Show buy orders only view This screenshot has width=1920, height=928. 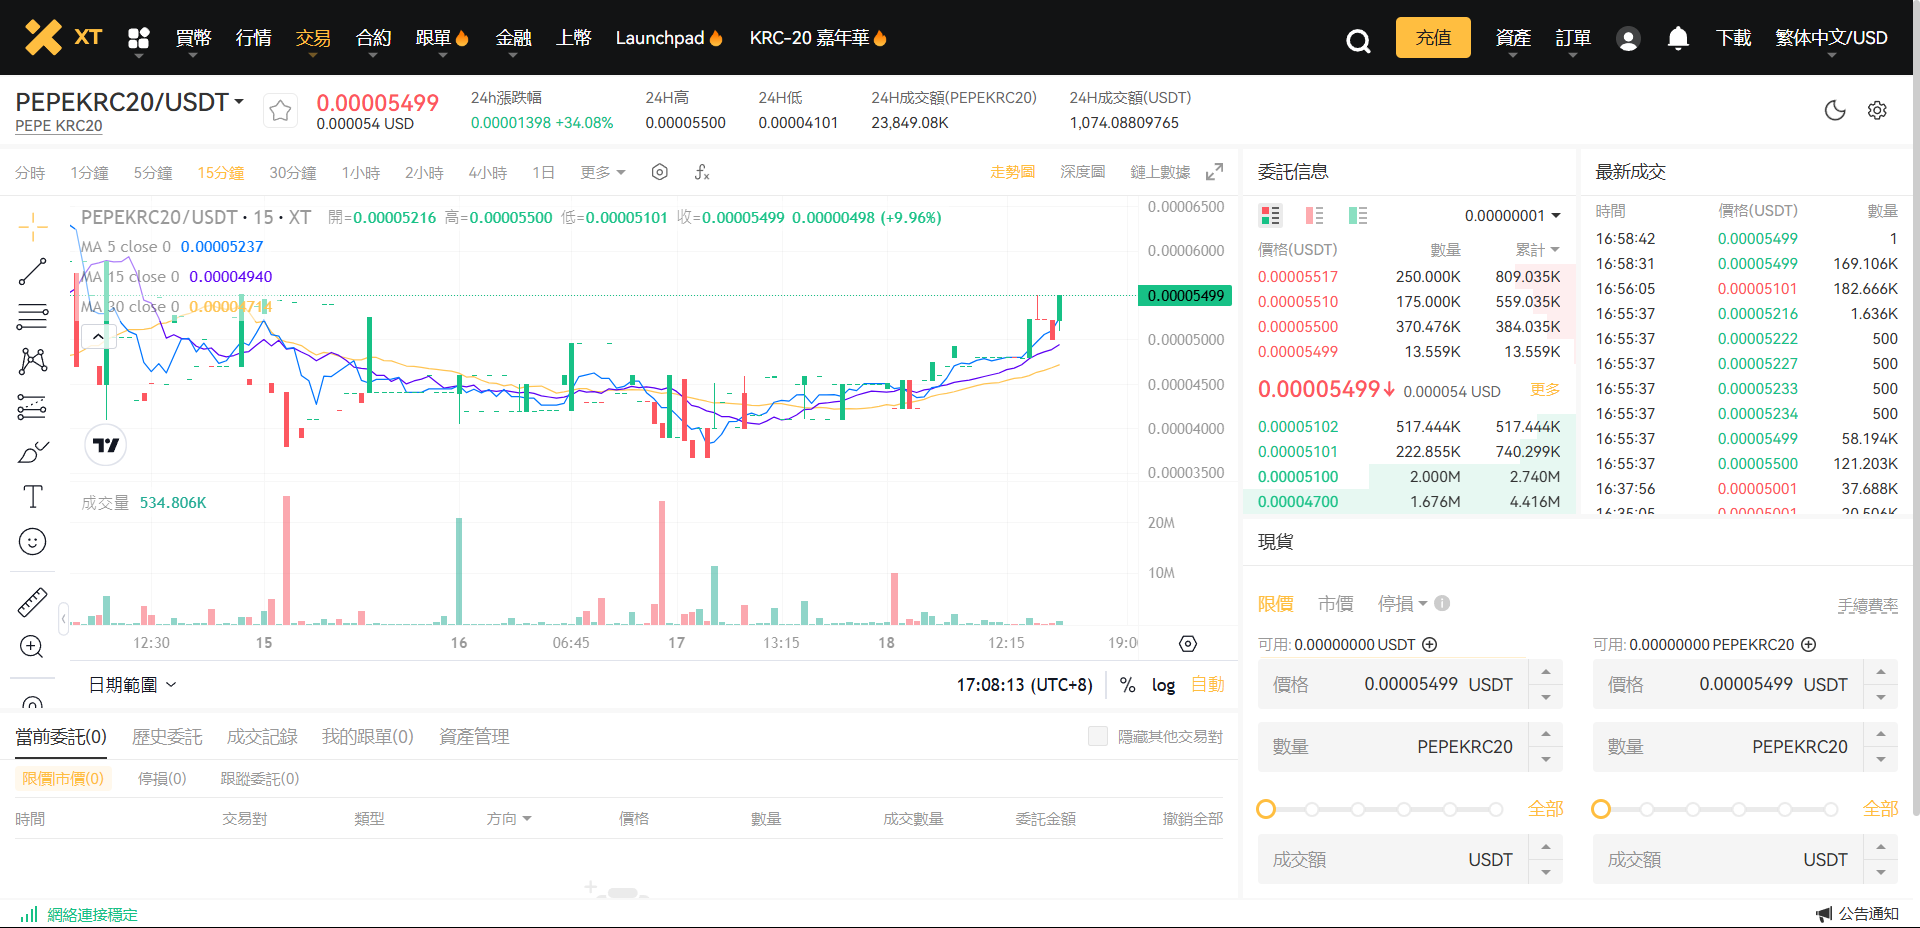(x=1358, y=215)
